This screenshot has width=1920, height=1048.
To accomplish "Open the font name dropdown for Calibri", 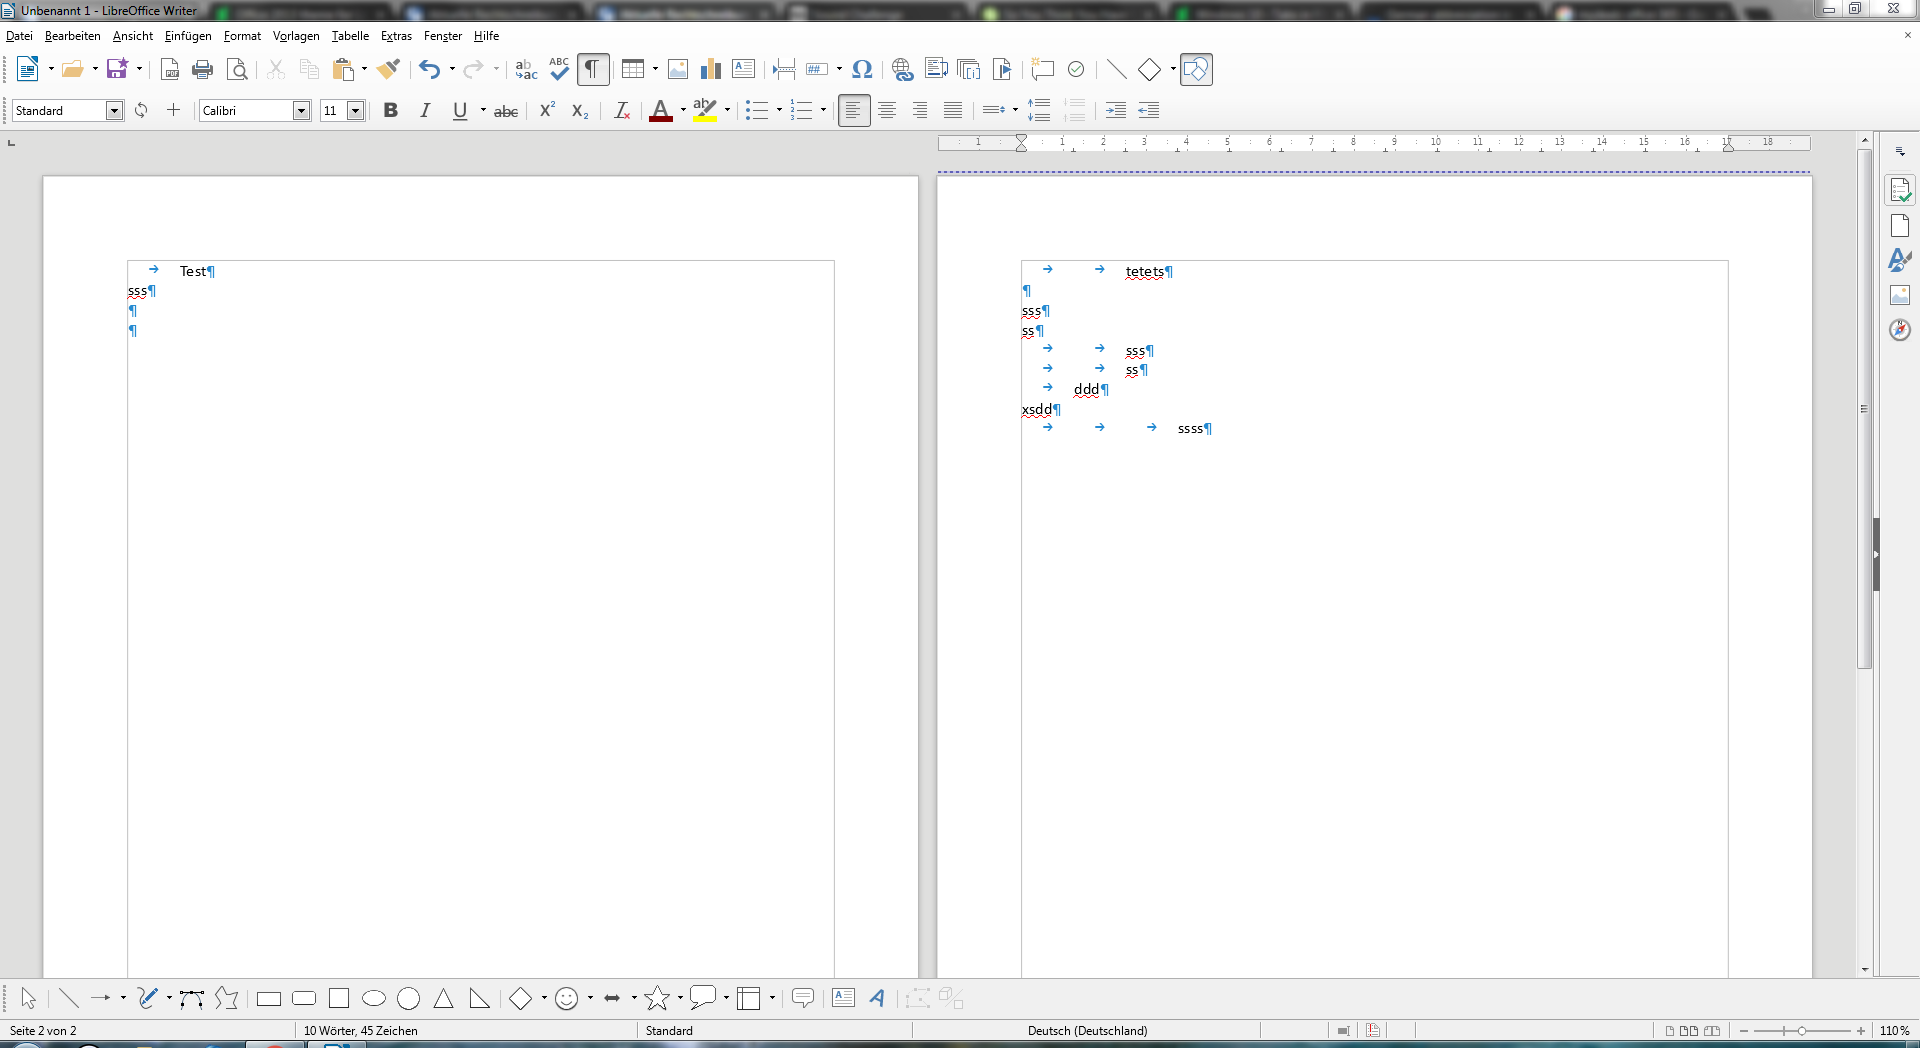I will pyautogui.click(x=301, y=110).
